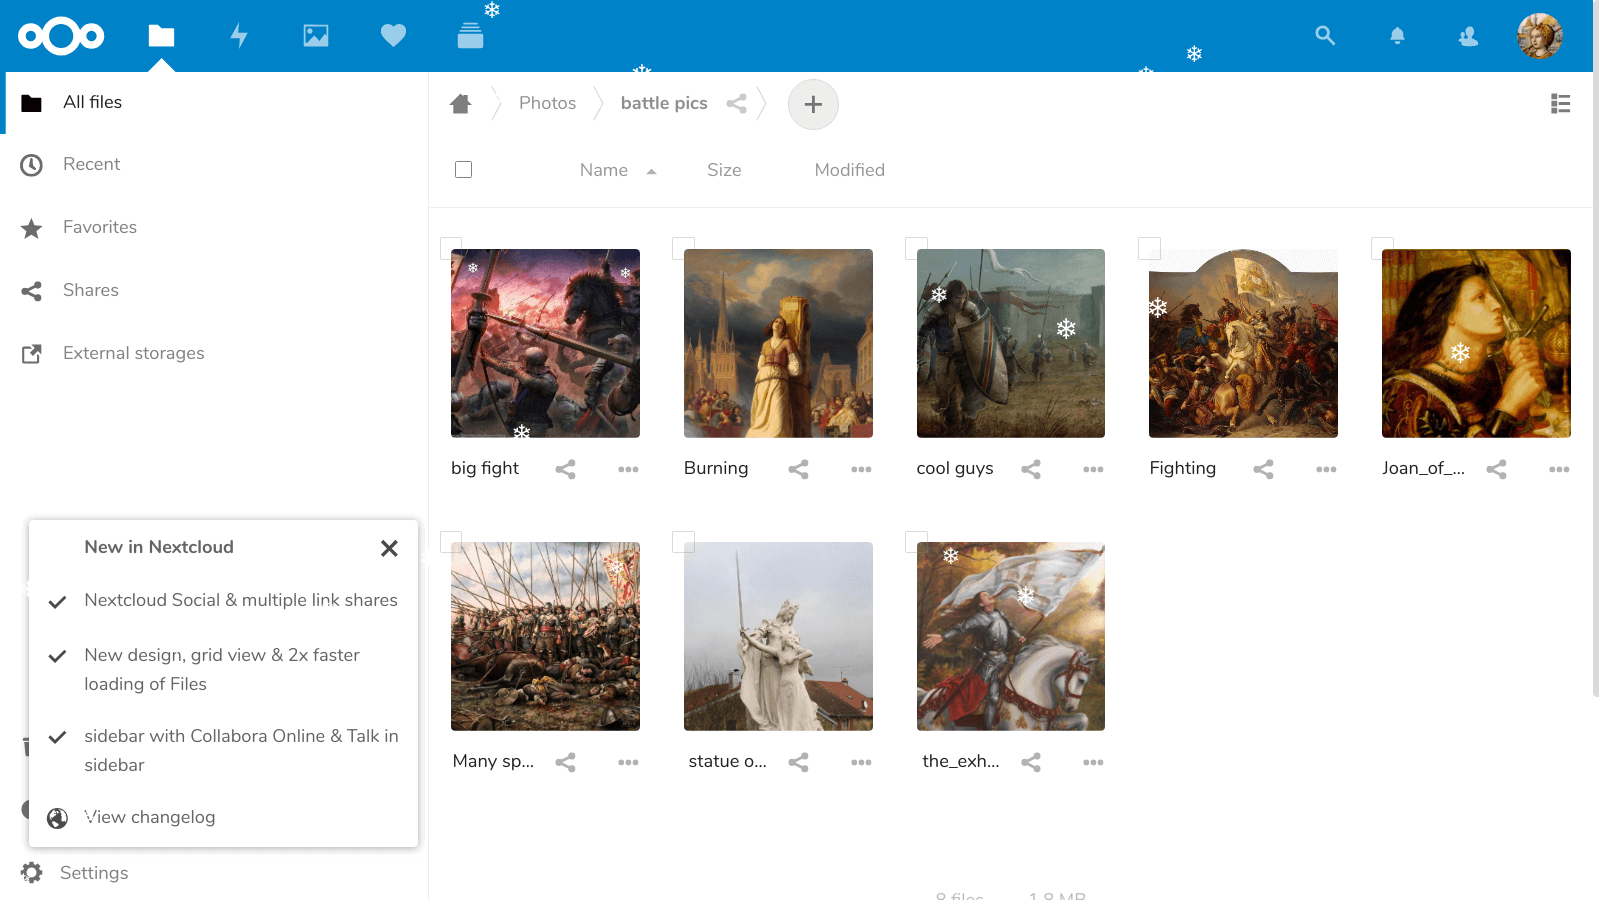Click the Nextcloud Social & multiple link shares item
This screenshot has height=900, width=1599.
(x=241, y=600)
